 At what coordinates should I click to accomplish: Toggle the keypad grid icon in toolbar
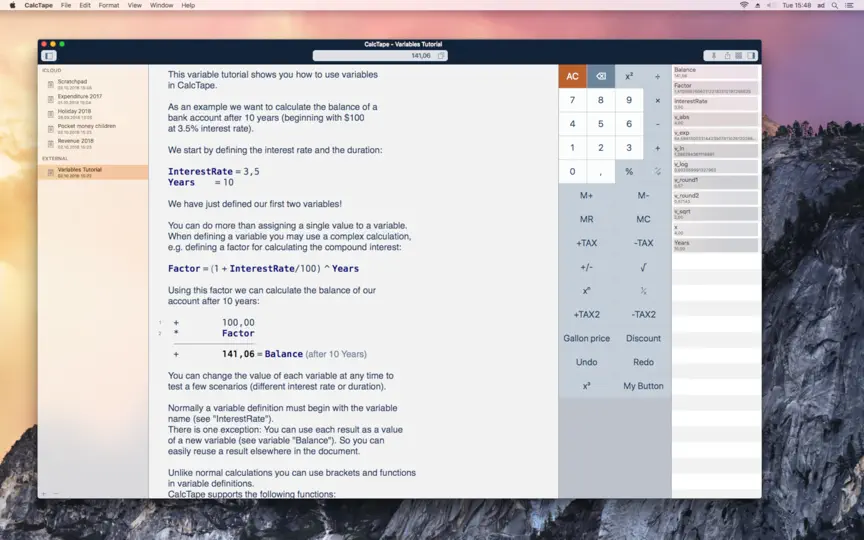(x=738, y=56)
